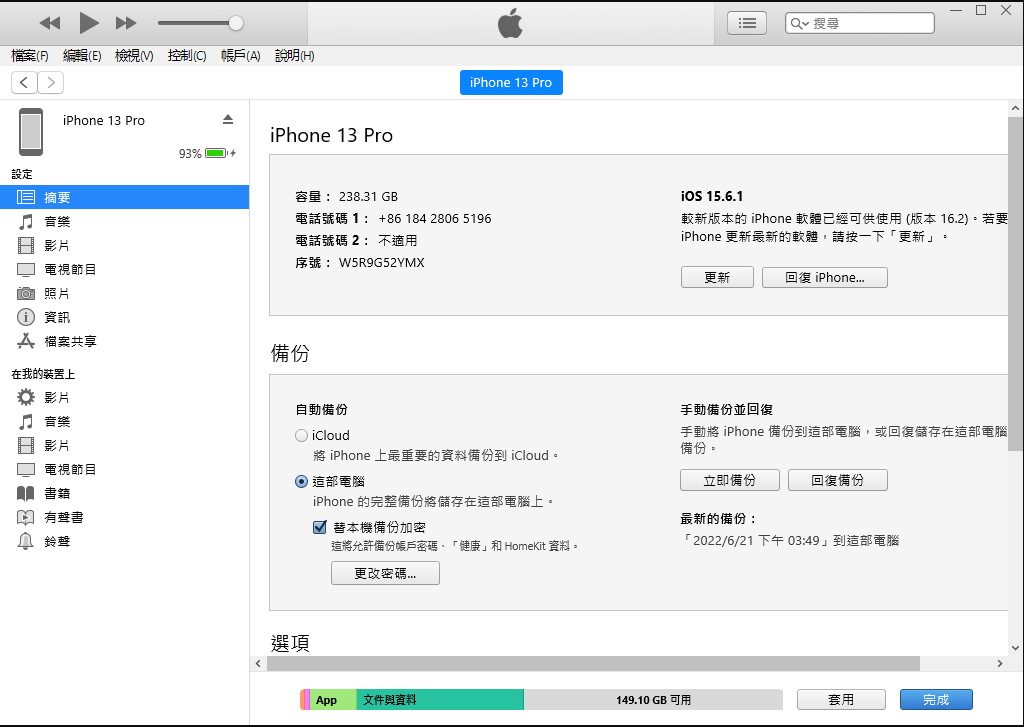
Task: Click the eject icon beside iPhone 13 Pro
Action: point(227,120)
